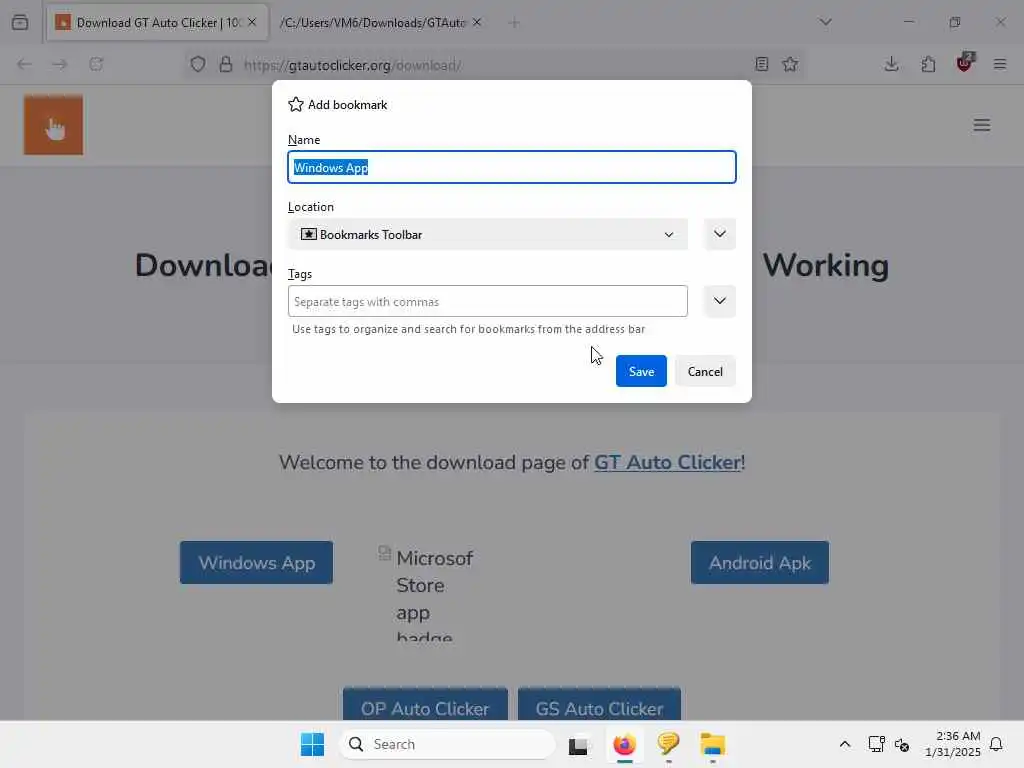Save the bookmark
This screenshot has height=768, width=1024.
click(641, 371)
